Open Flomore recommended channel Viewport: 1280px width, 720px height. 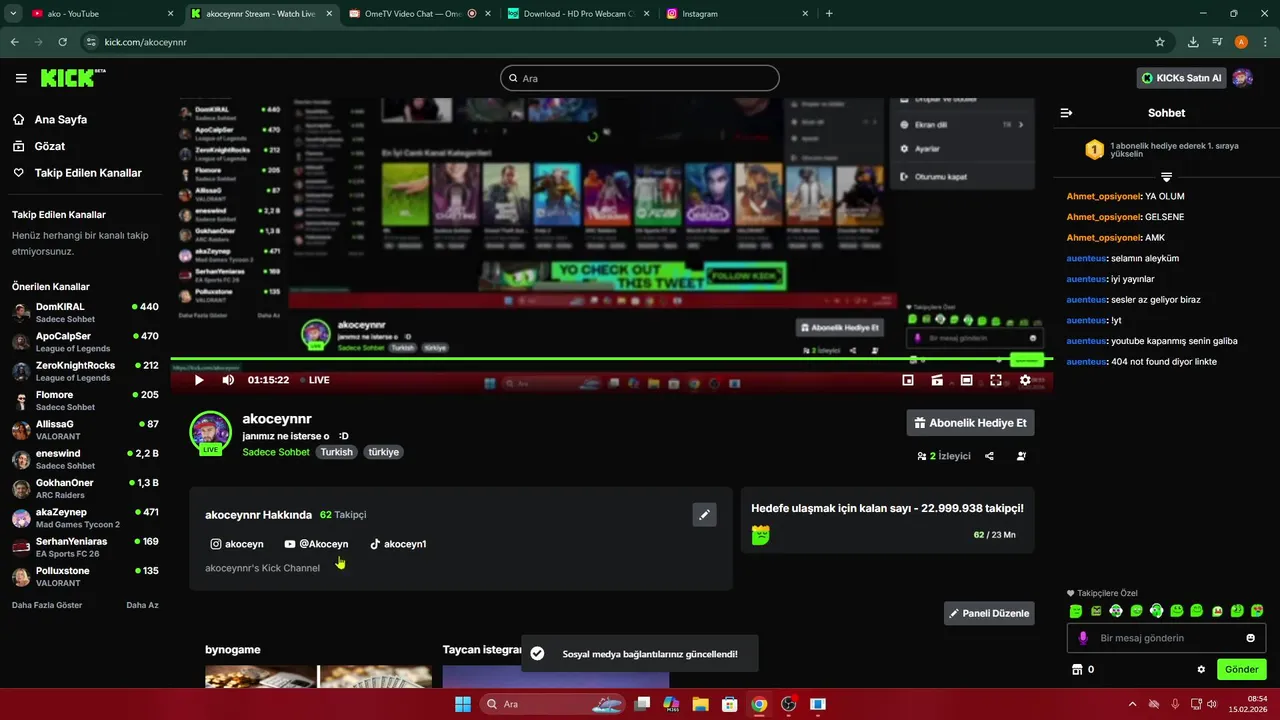pos(85,401)
